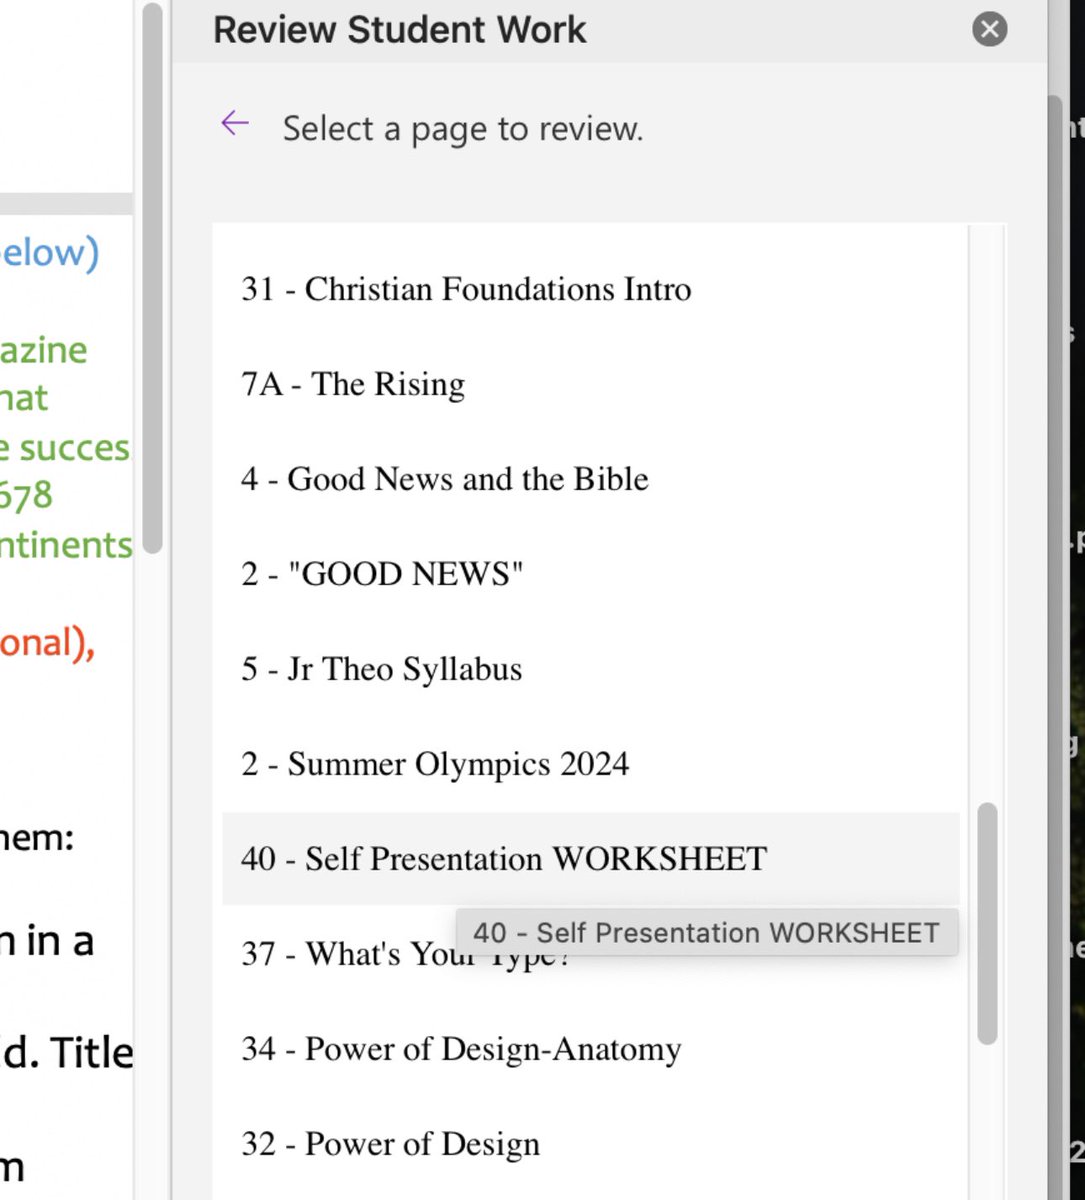Image resolution: width=1085 pixels, height=1200 pixels.
Task: Open 40 - Self Presentation WORKSHEET row
Action: pyautogui.click(x=590, y=859)
